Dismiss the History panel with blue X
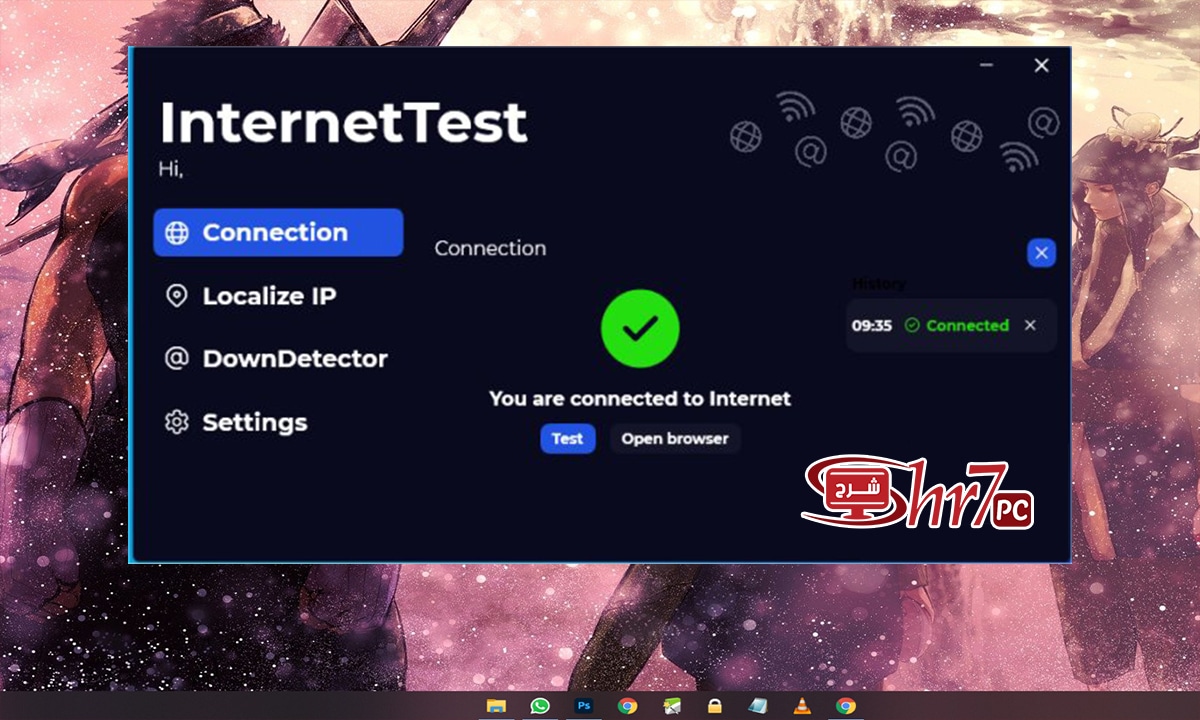This screenshot has width=1200, height=720. click(1041, 253)
